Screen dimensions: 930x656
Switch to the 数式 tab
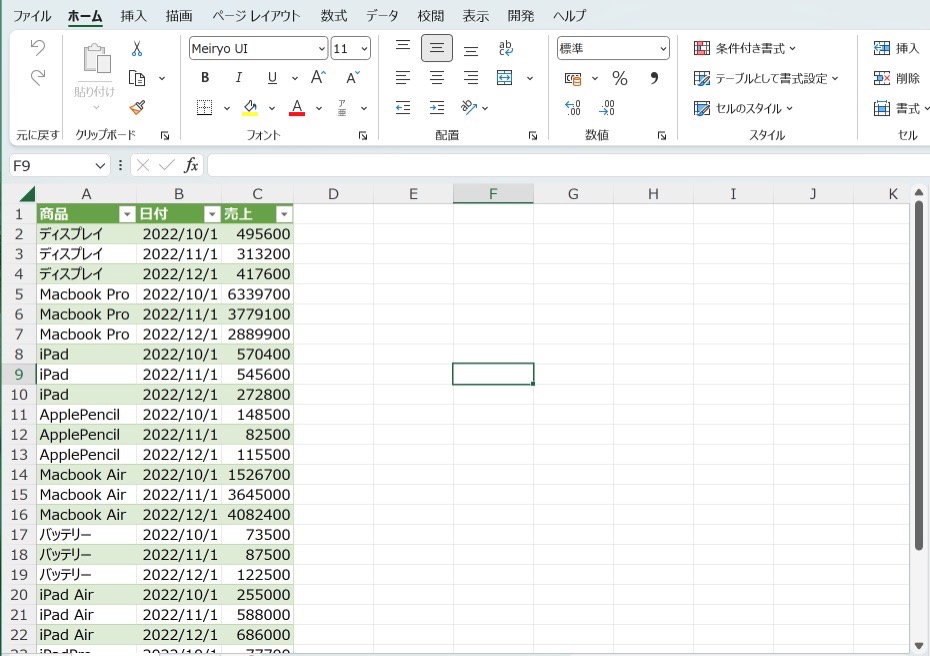333,15
